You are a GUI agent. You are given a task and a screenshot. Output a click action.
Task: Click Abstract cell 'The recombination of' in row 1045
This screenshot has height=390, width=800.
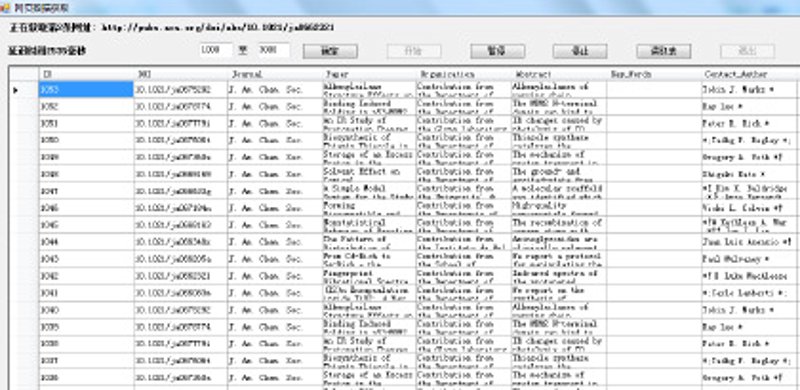tap(559, 225)
